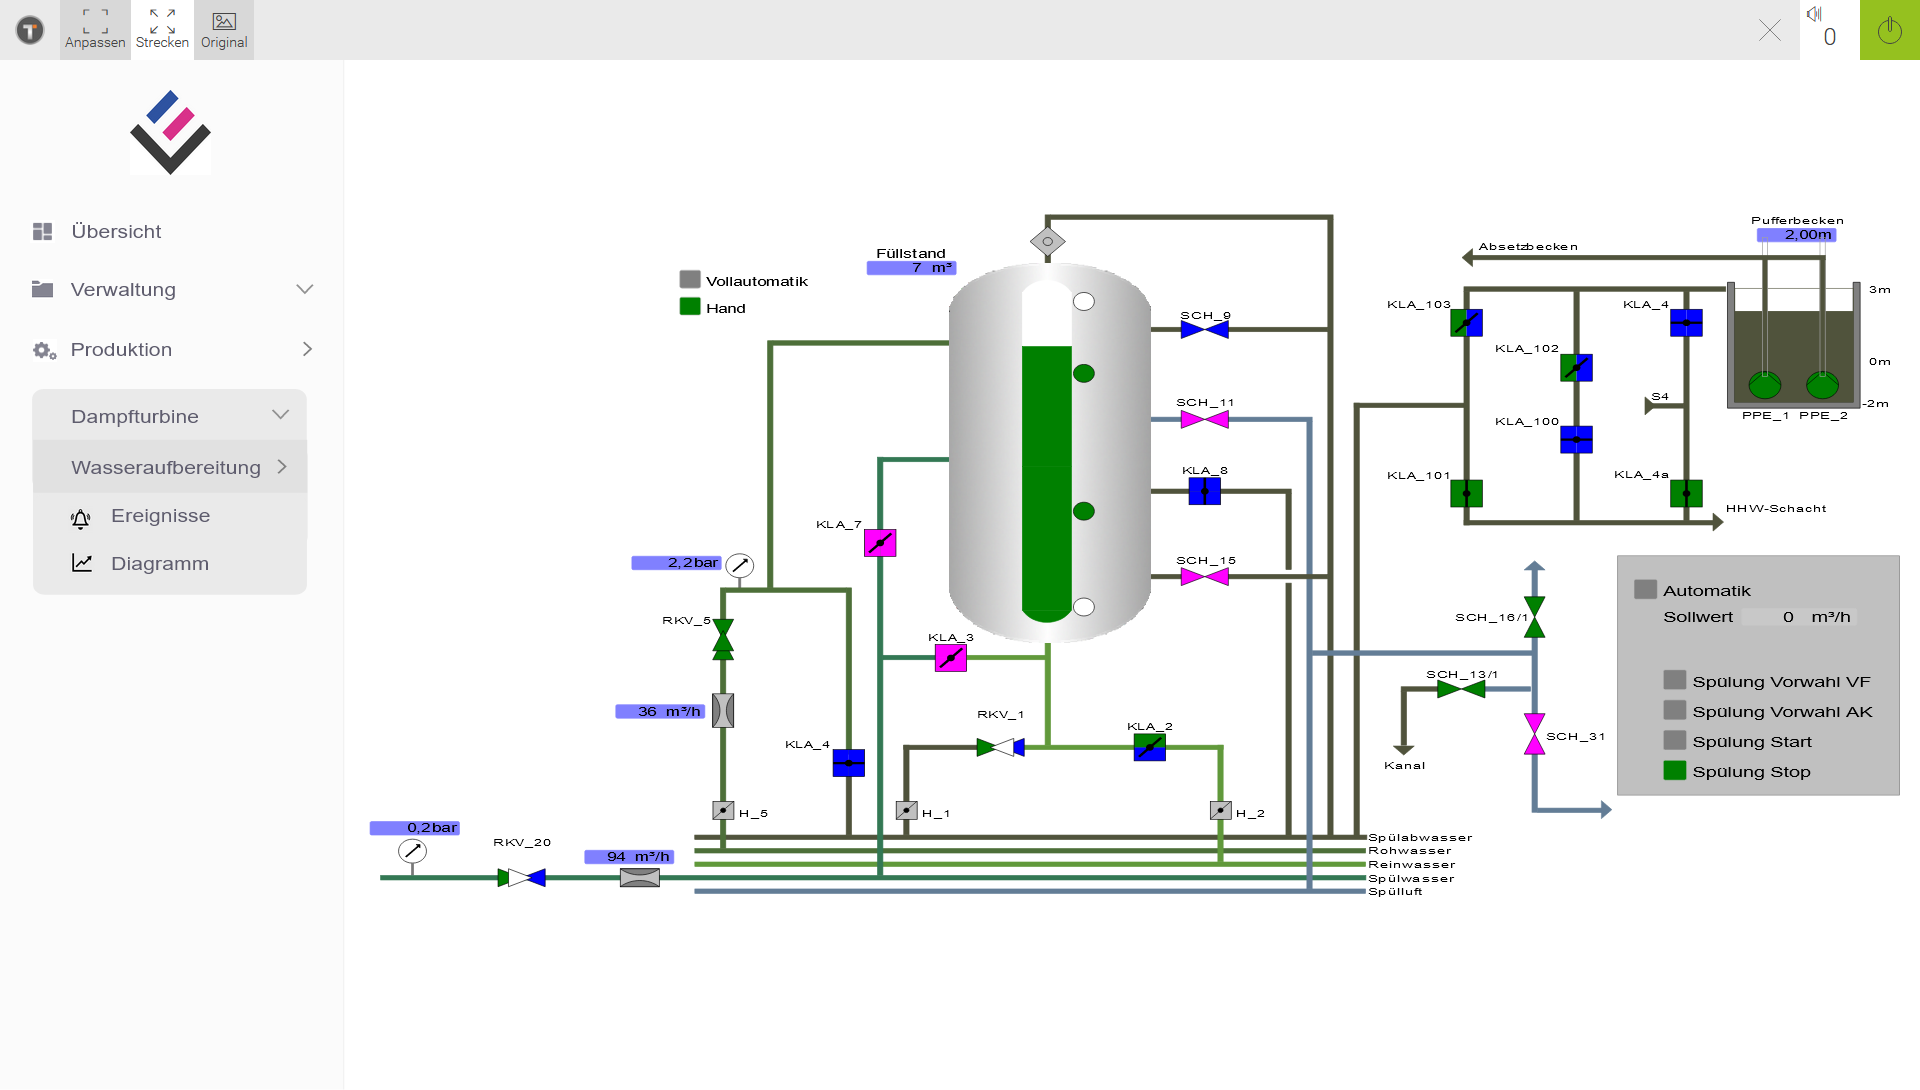Screen dimensions: 1920x1090
Task: Select the H_5 hand valve
Action: click(x=723, y=811)
